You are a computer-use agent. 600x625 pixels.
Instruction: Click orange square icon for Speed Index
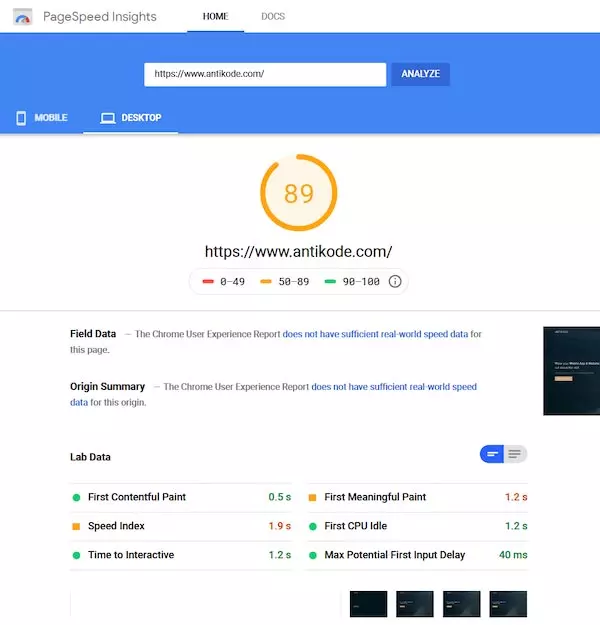76,527
